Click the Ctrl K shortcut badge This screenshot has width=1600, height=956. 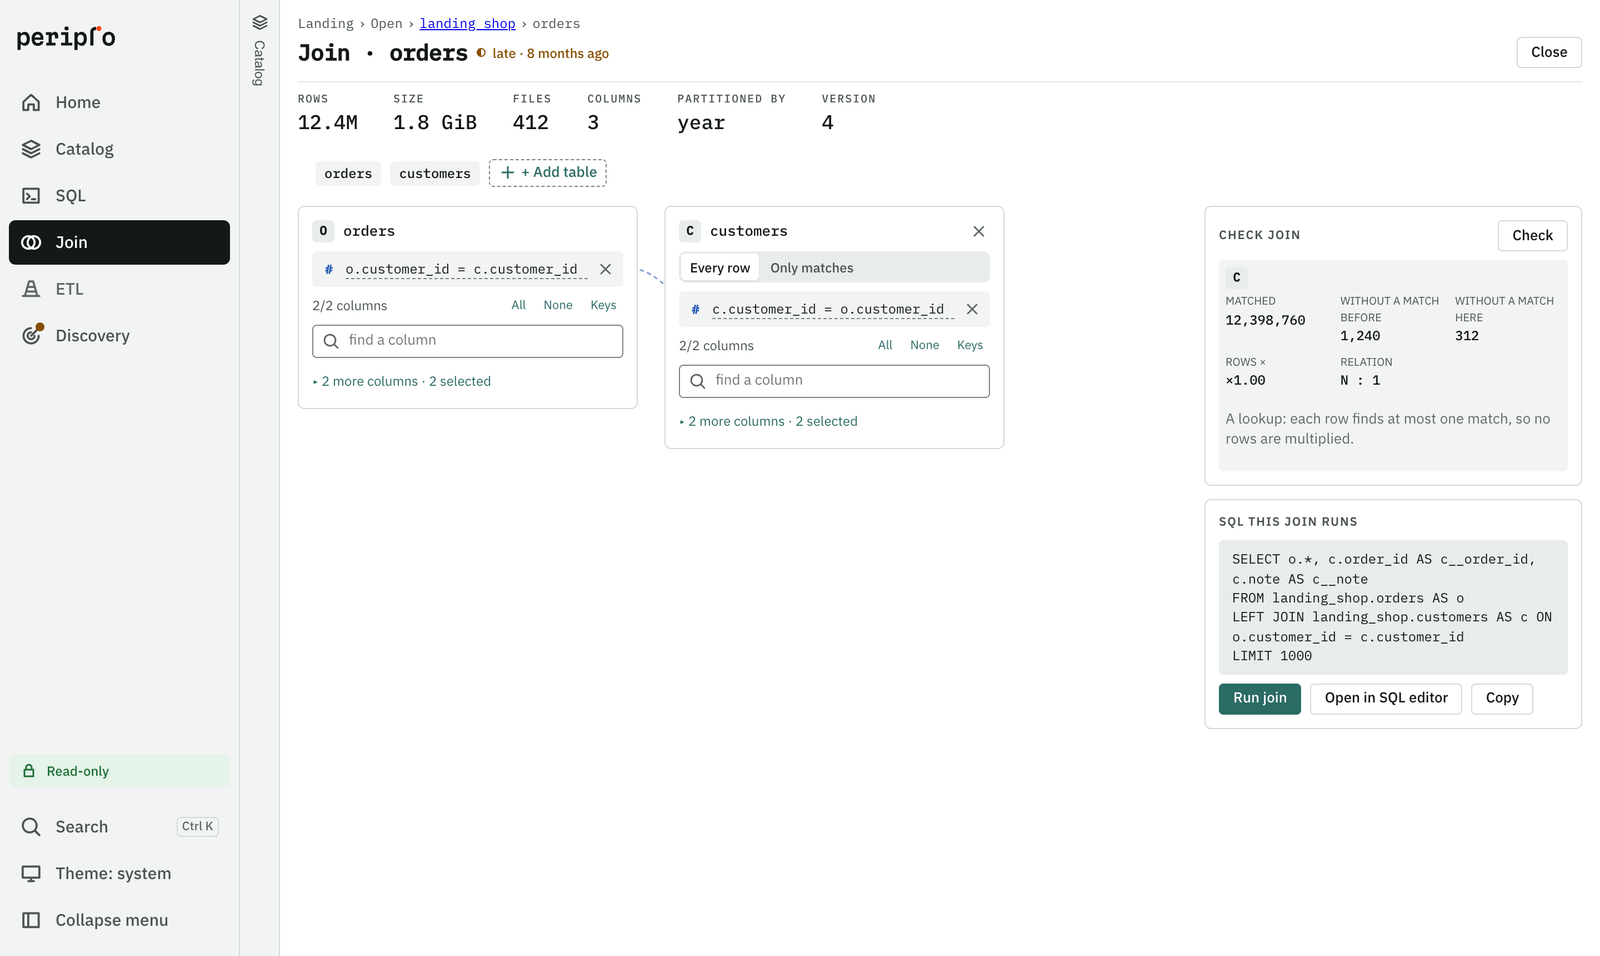(197, 826)
